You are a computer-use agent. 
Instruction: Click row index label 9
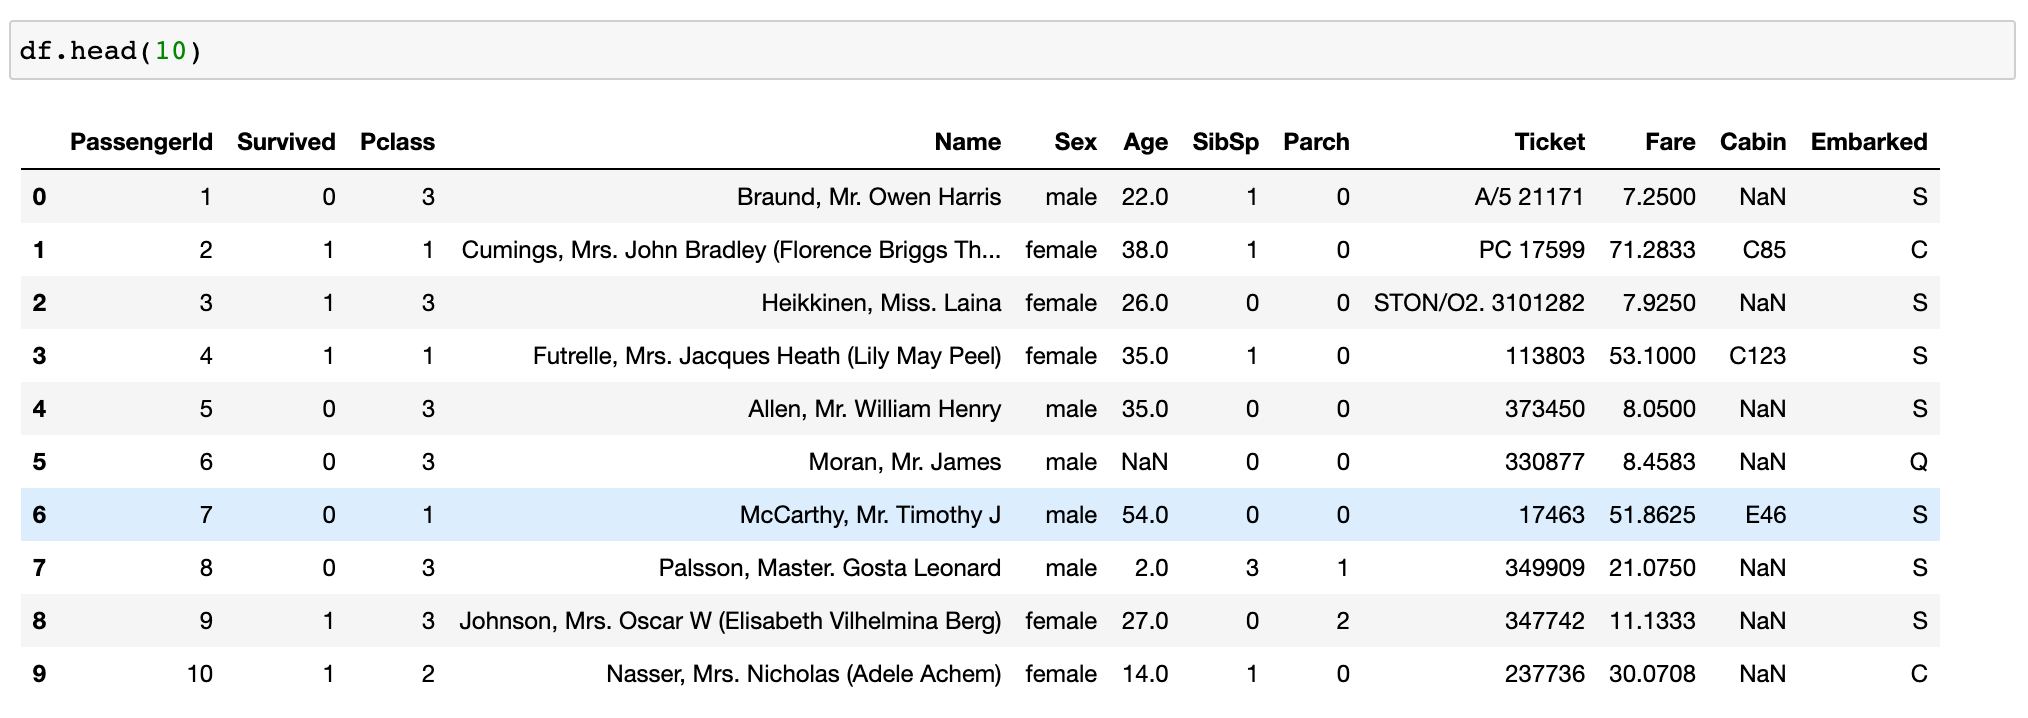pos(39,674)
